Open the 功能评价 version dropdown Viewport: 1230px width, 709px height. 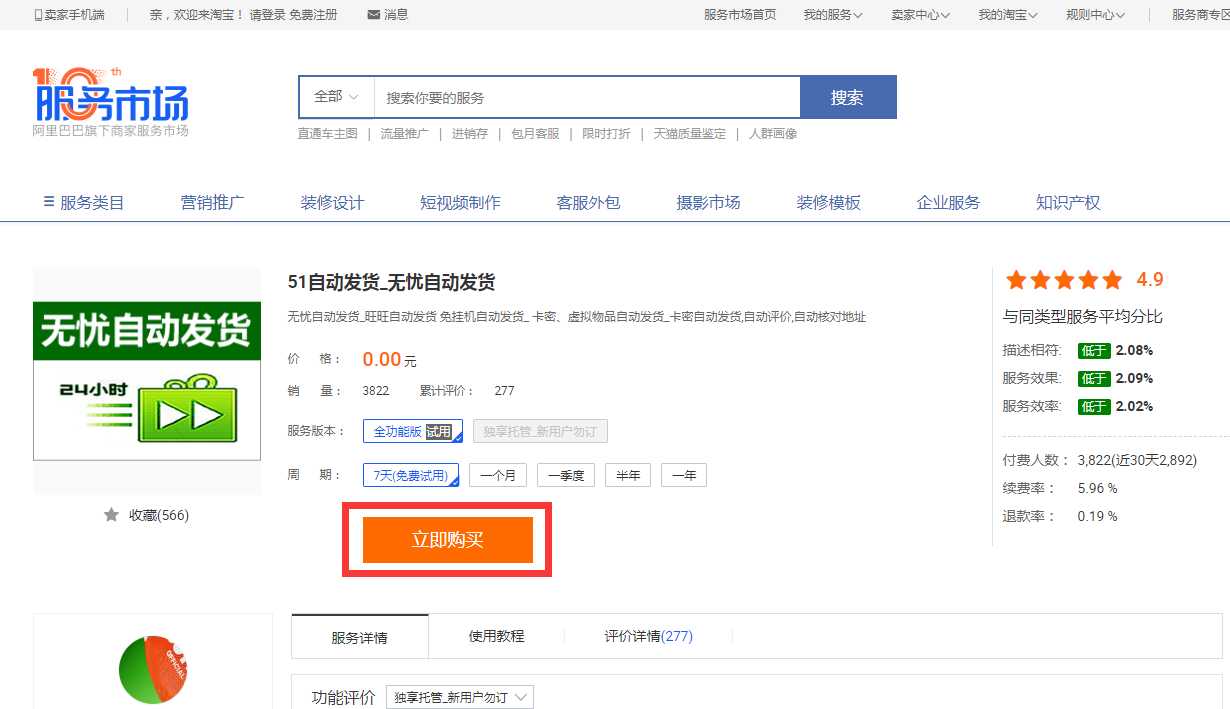coord(460,697)
